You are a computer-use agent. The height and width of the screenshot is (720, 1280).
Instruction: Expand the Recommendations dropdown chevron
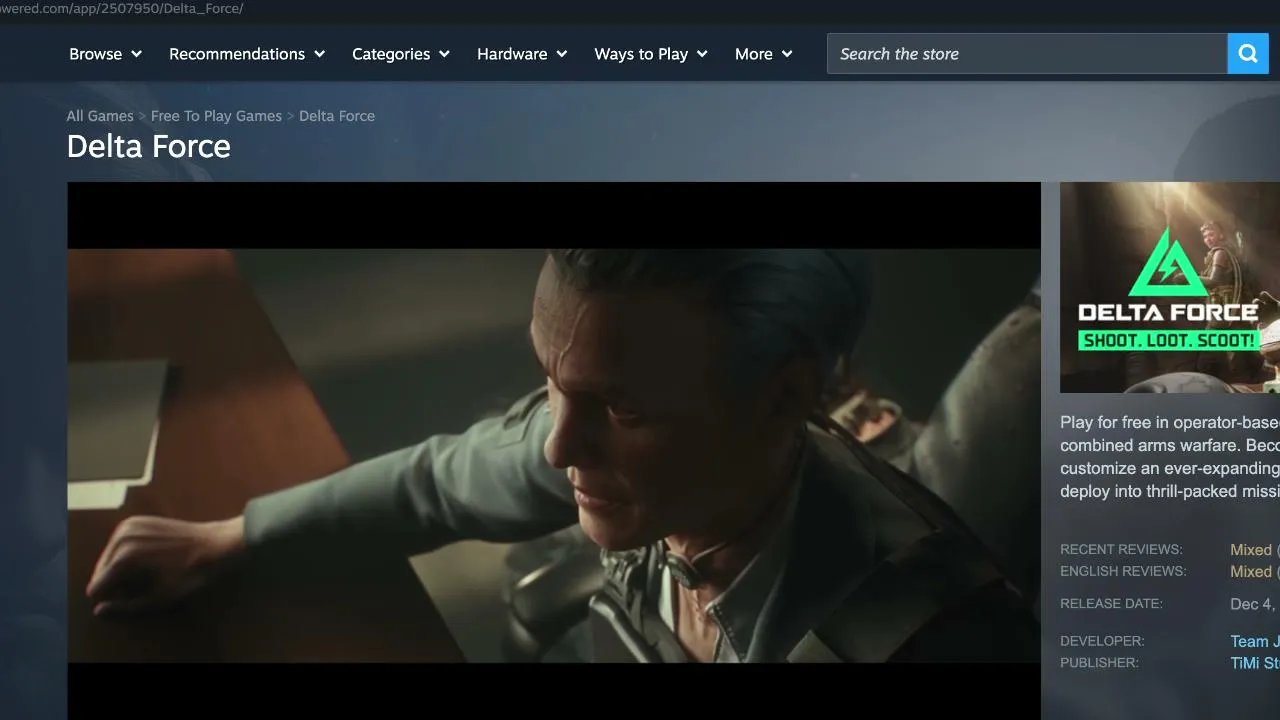coord(320,54)
